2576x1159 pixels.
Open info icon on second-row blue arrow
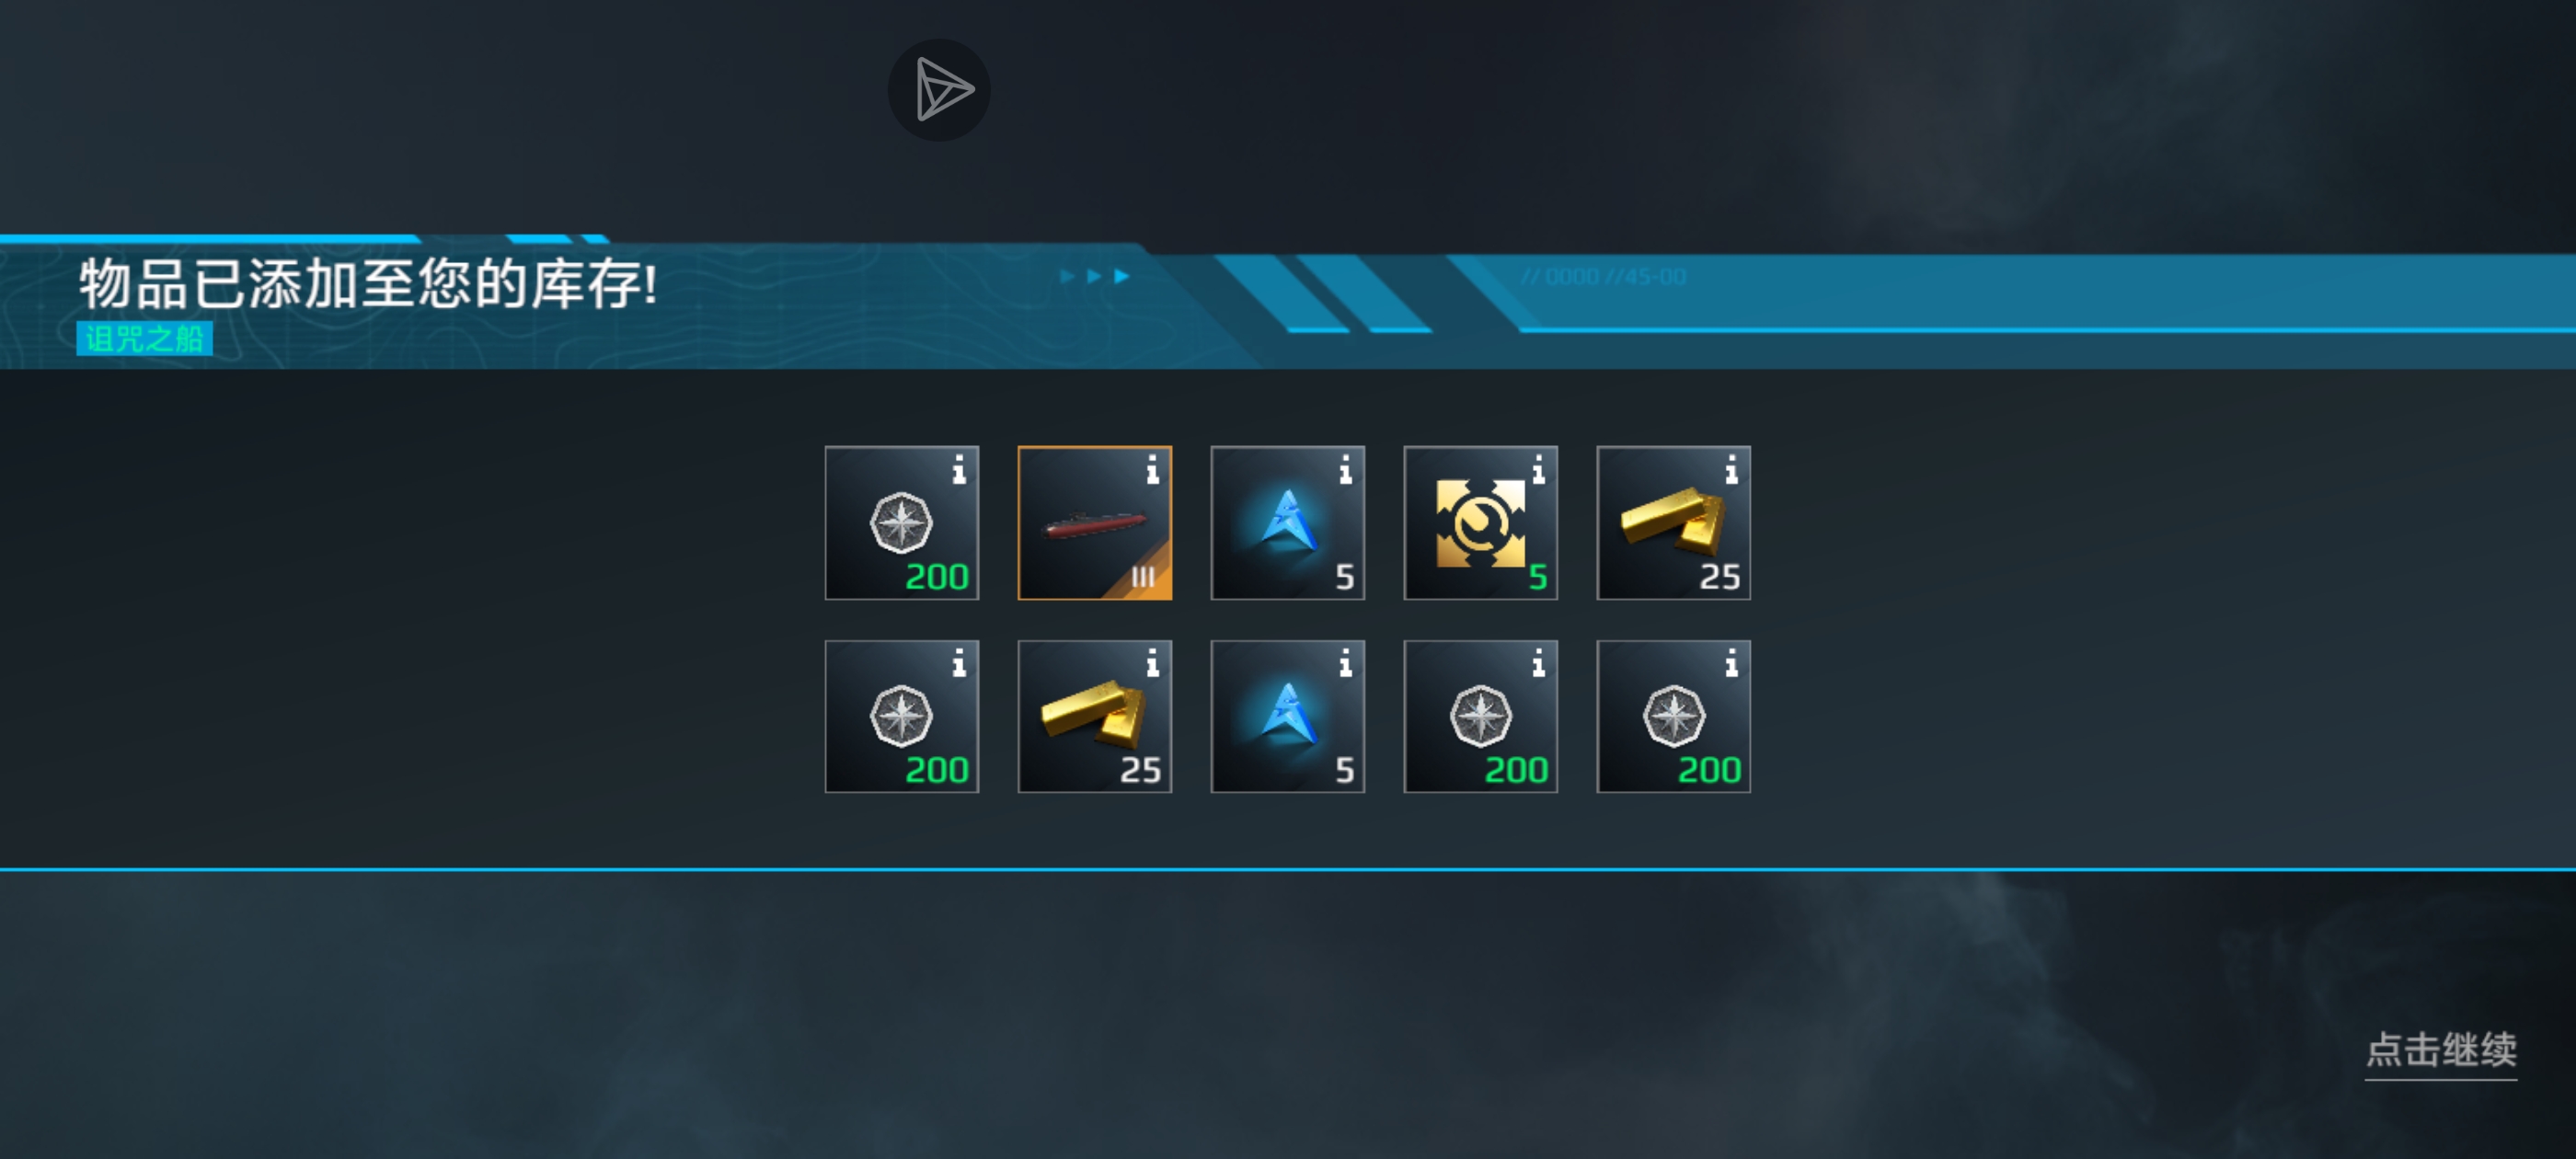coord(1345,662)
